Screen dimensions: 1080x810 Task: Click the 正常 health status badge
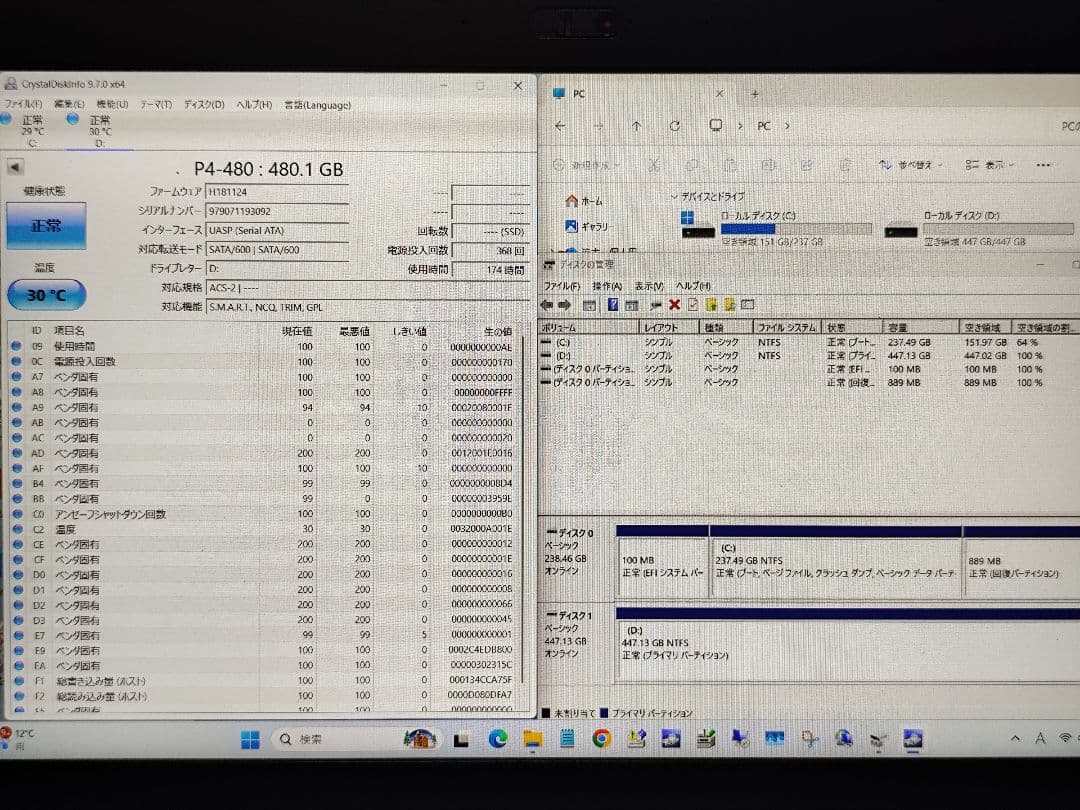point(44,227)
